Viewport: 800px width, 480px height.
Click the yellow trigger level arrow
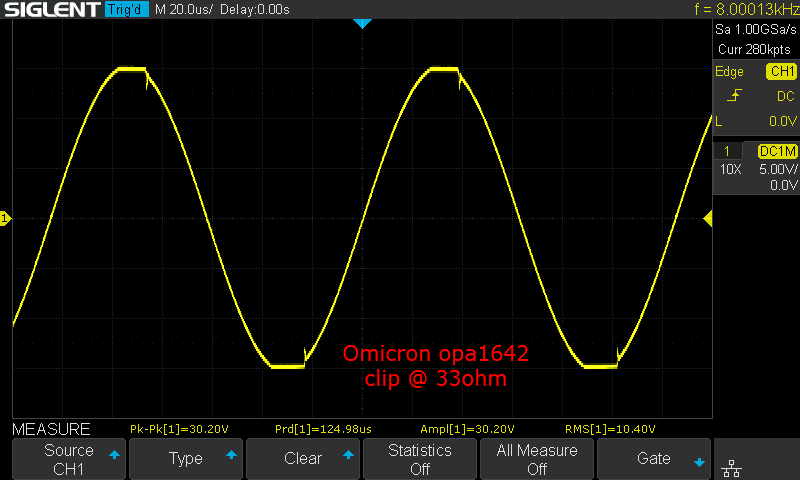708,219
